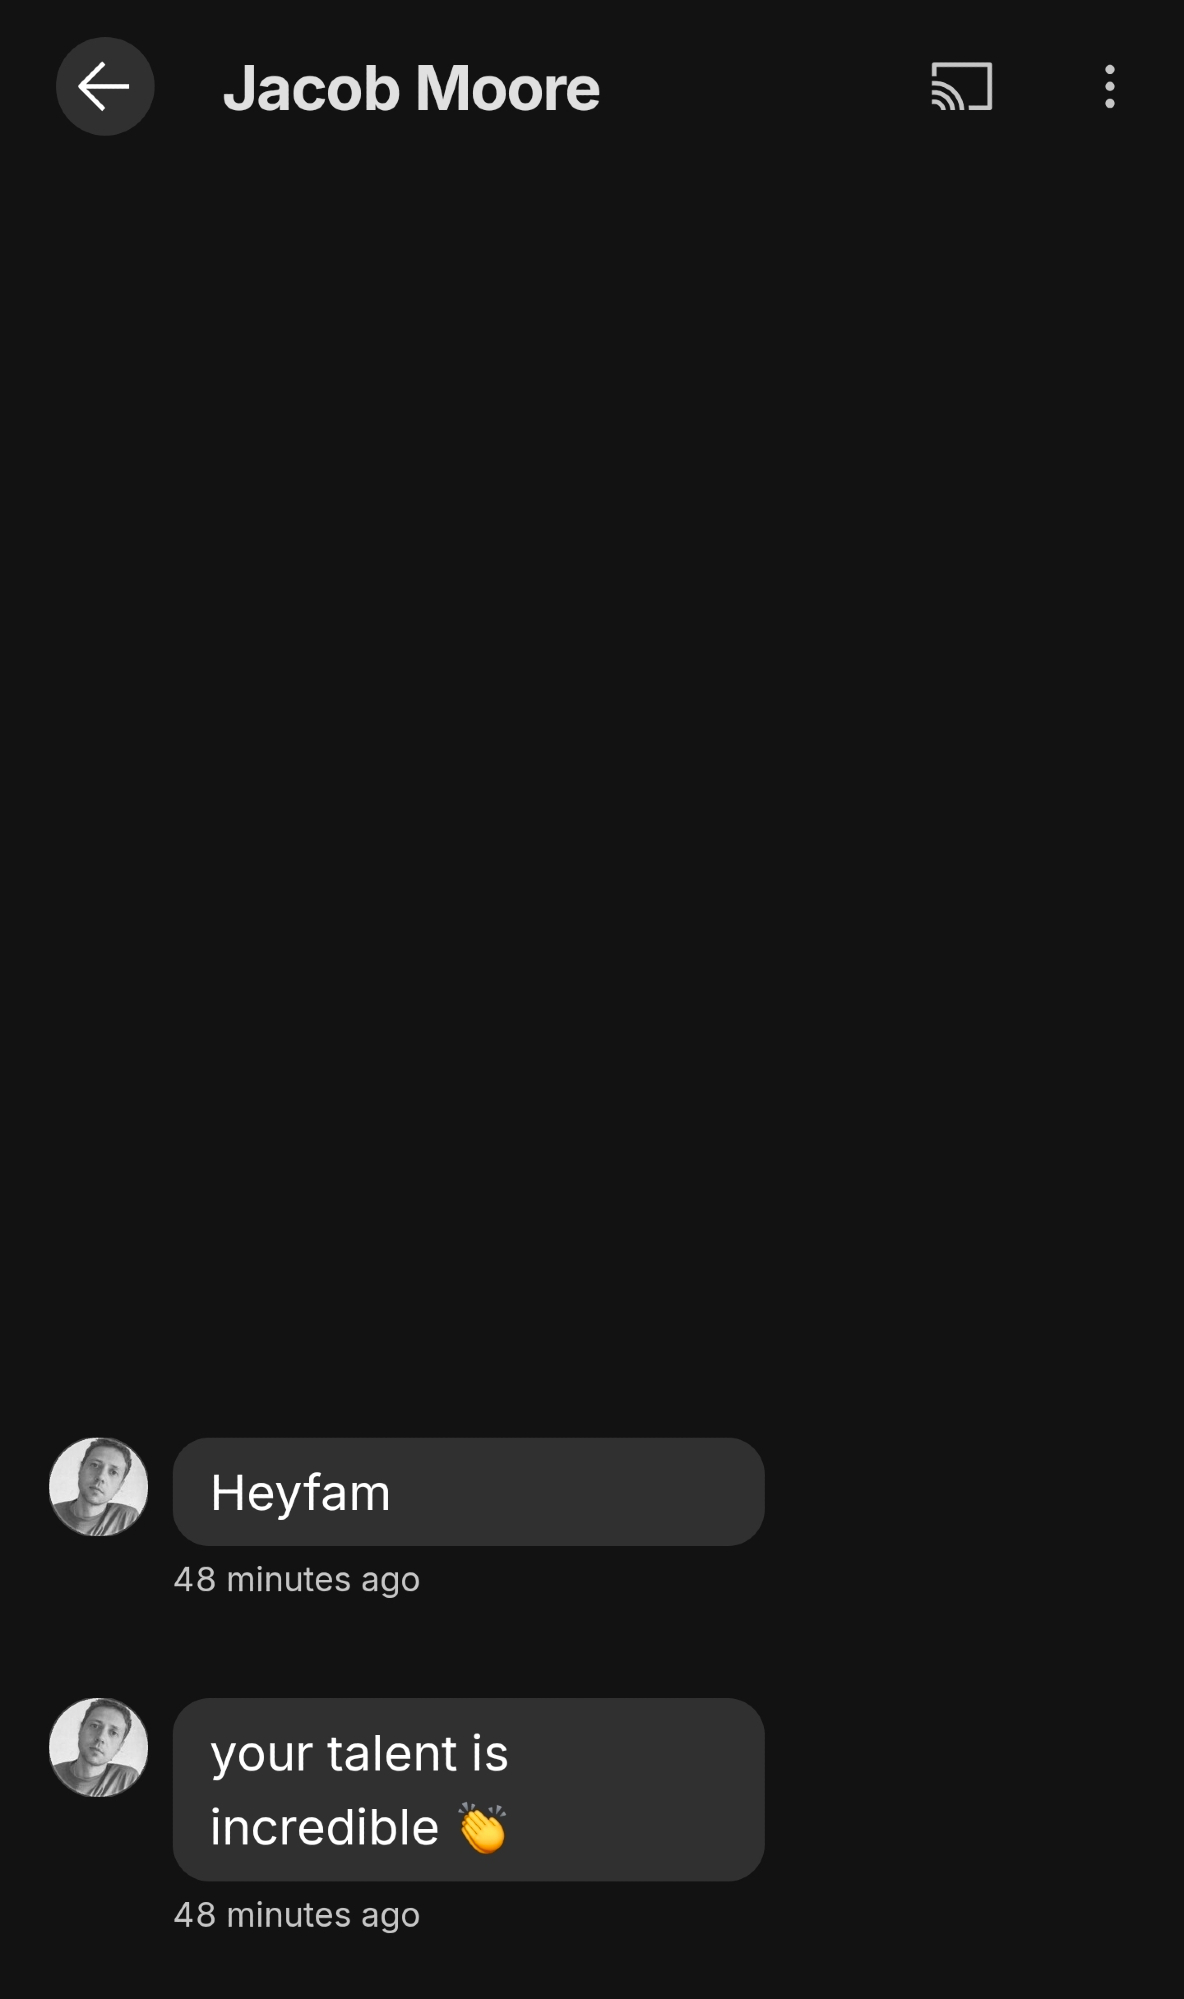Open avatar beside the talent message
This screenshot has width=1184, height=1999.
99,1747
